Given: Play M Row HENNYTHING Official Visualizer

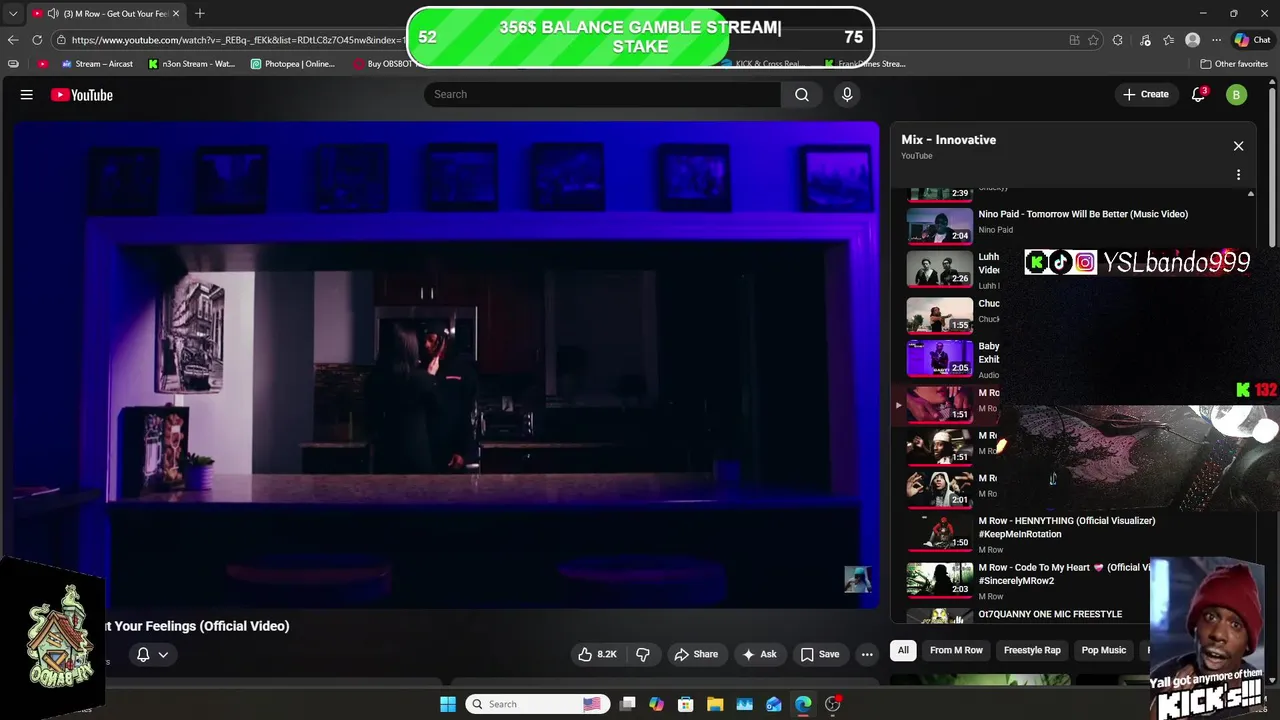Looking at the screenshot, I should (1066, 527).
